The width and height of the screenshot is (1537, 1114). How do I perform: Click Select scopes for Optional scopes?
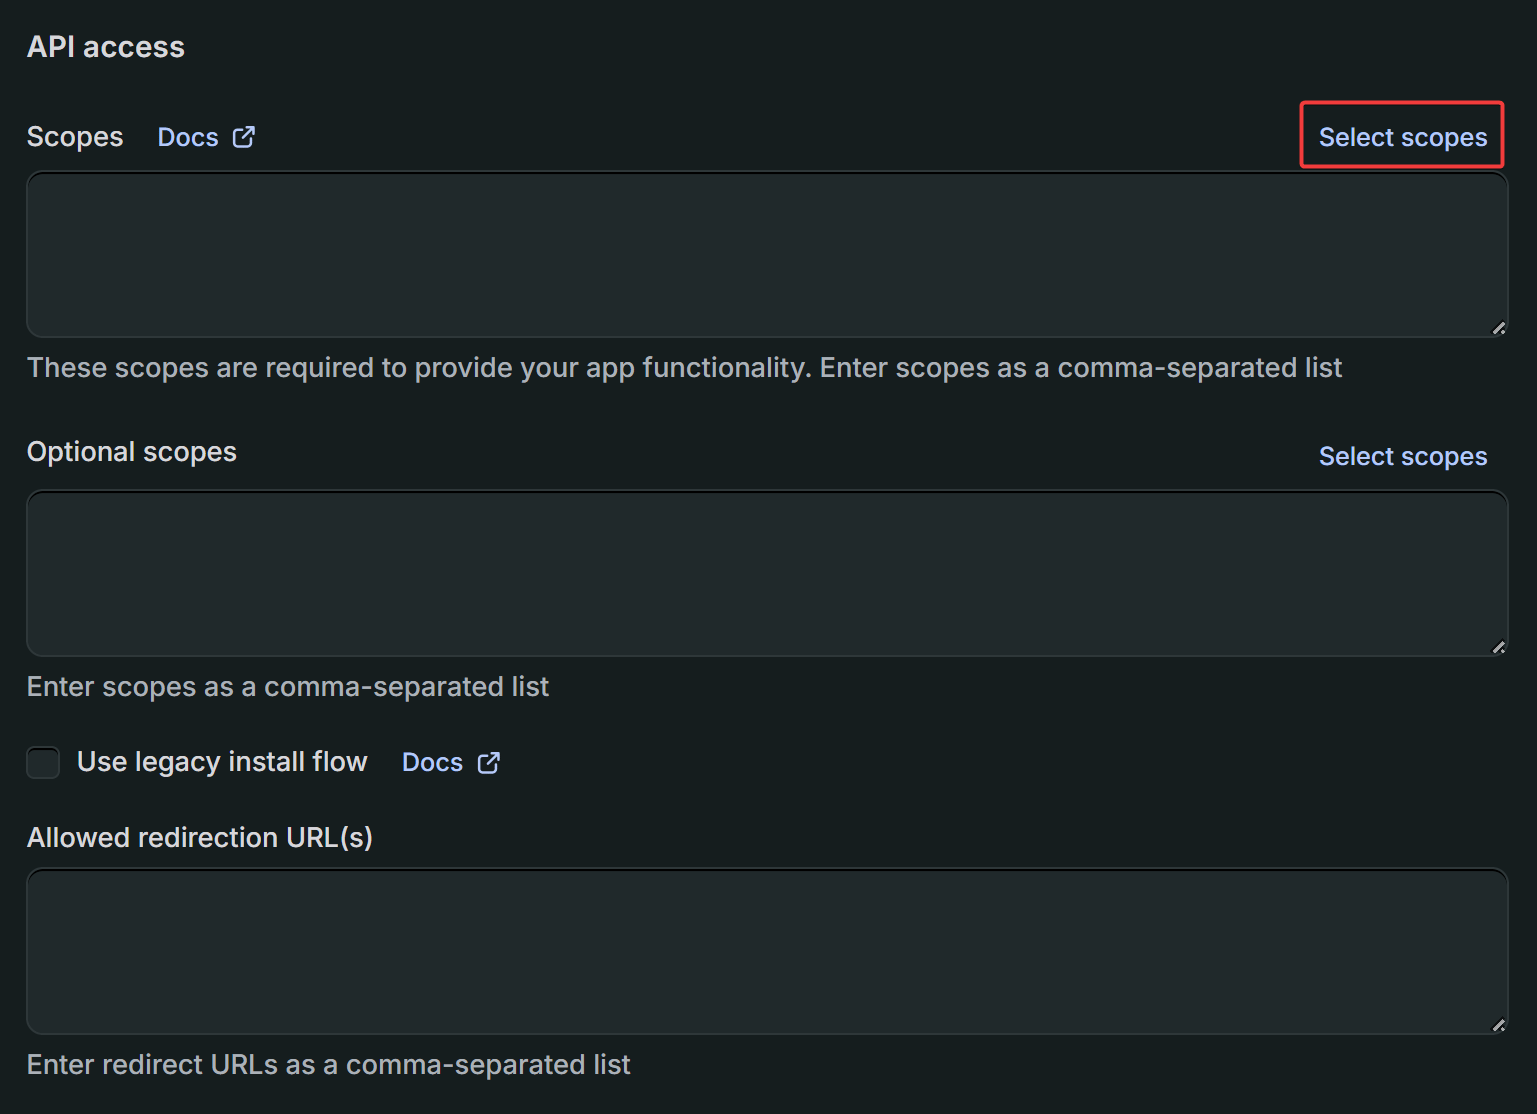click(x=1402, y=456)
